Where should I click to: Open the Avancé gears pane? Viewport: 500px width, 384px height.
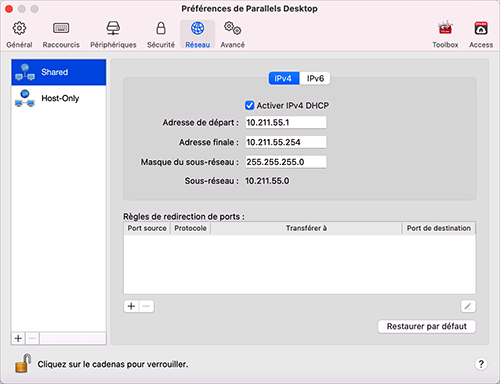click(233, 35)
